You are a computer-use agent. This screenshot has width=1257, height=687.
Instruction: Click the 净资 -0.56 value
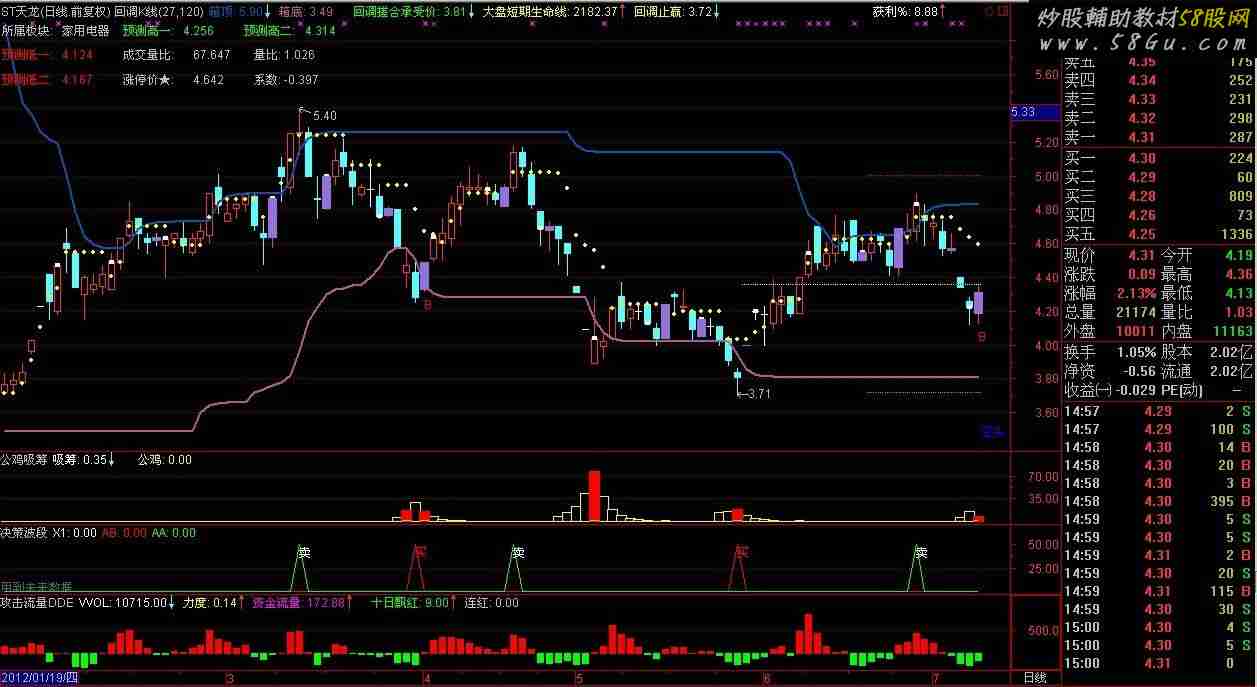coord(1110,371)
